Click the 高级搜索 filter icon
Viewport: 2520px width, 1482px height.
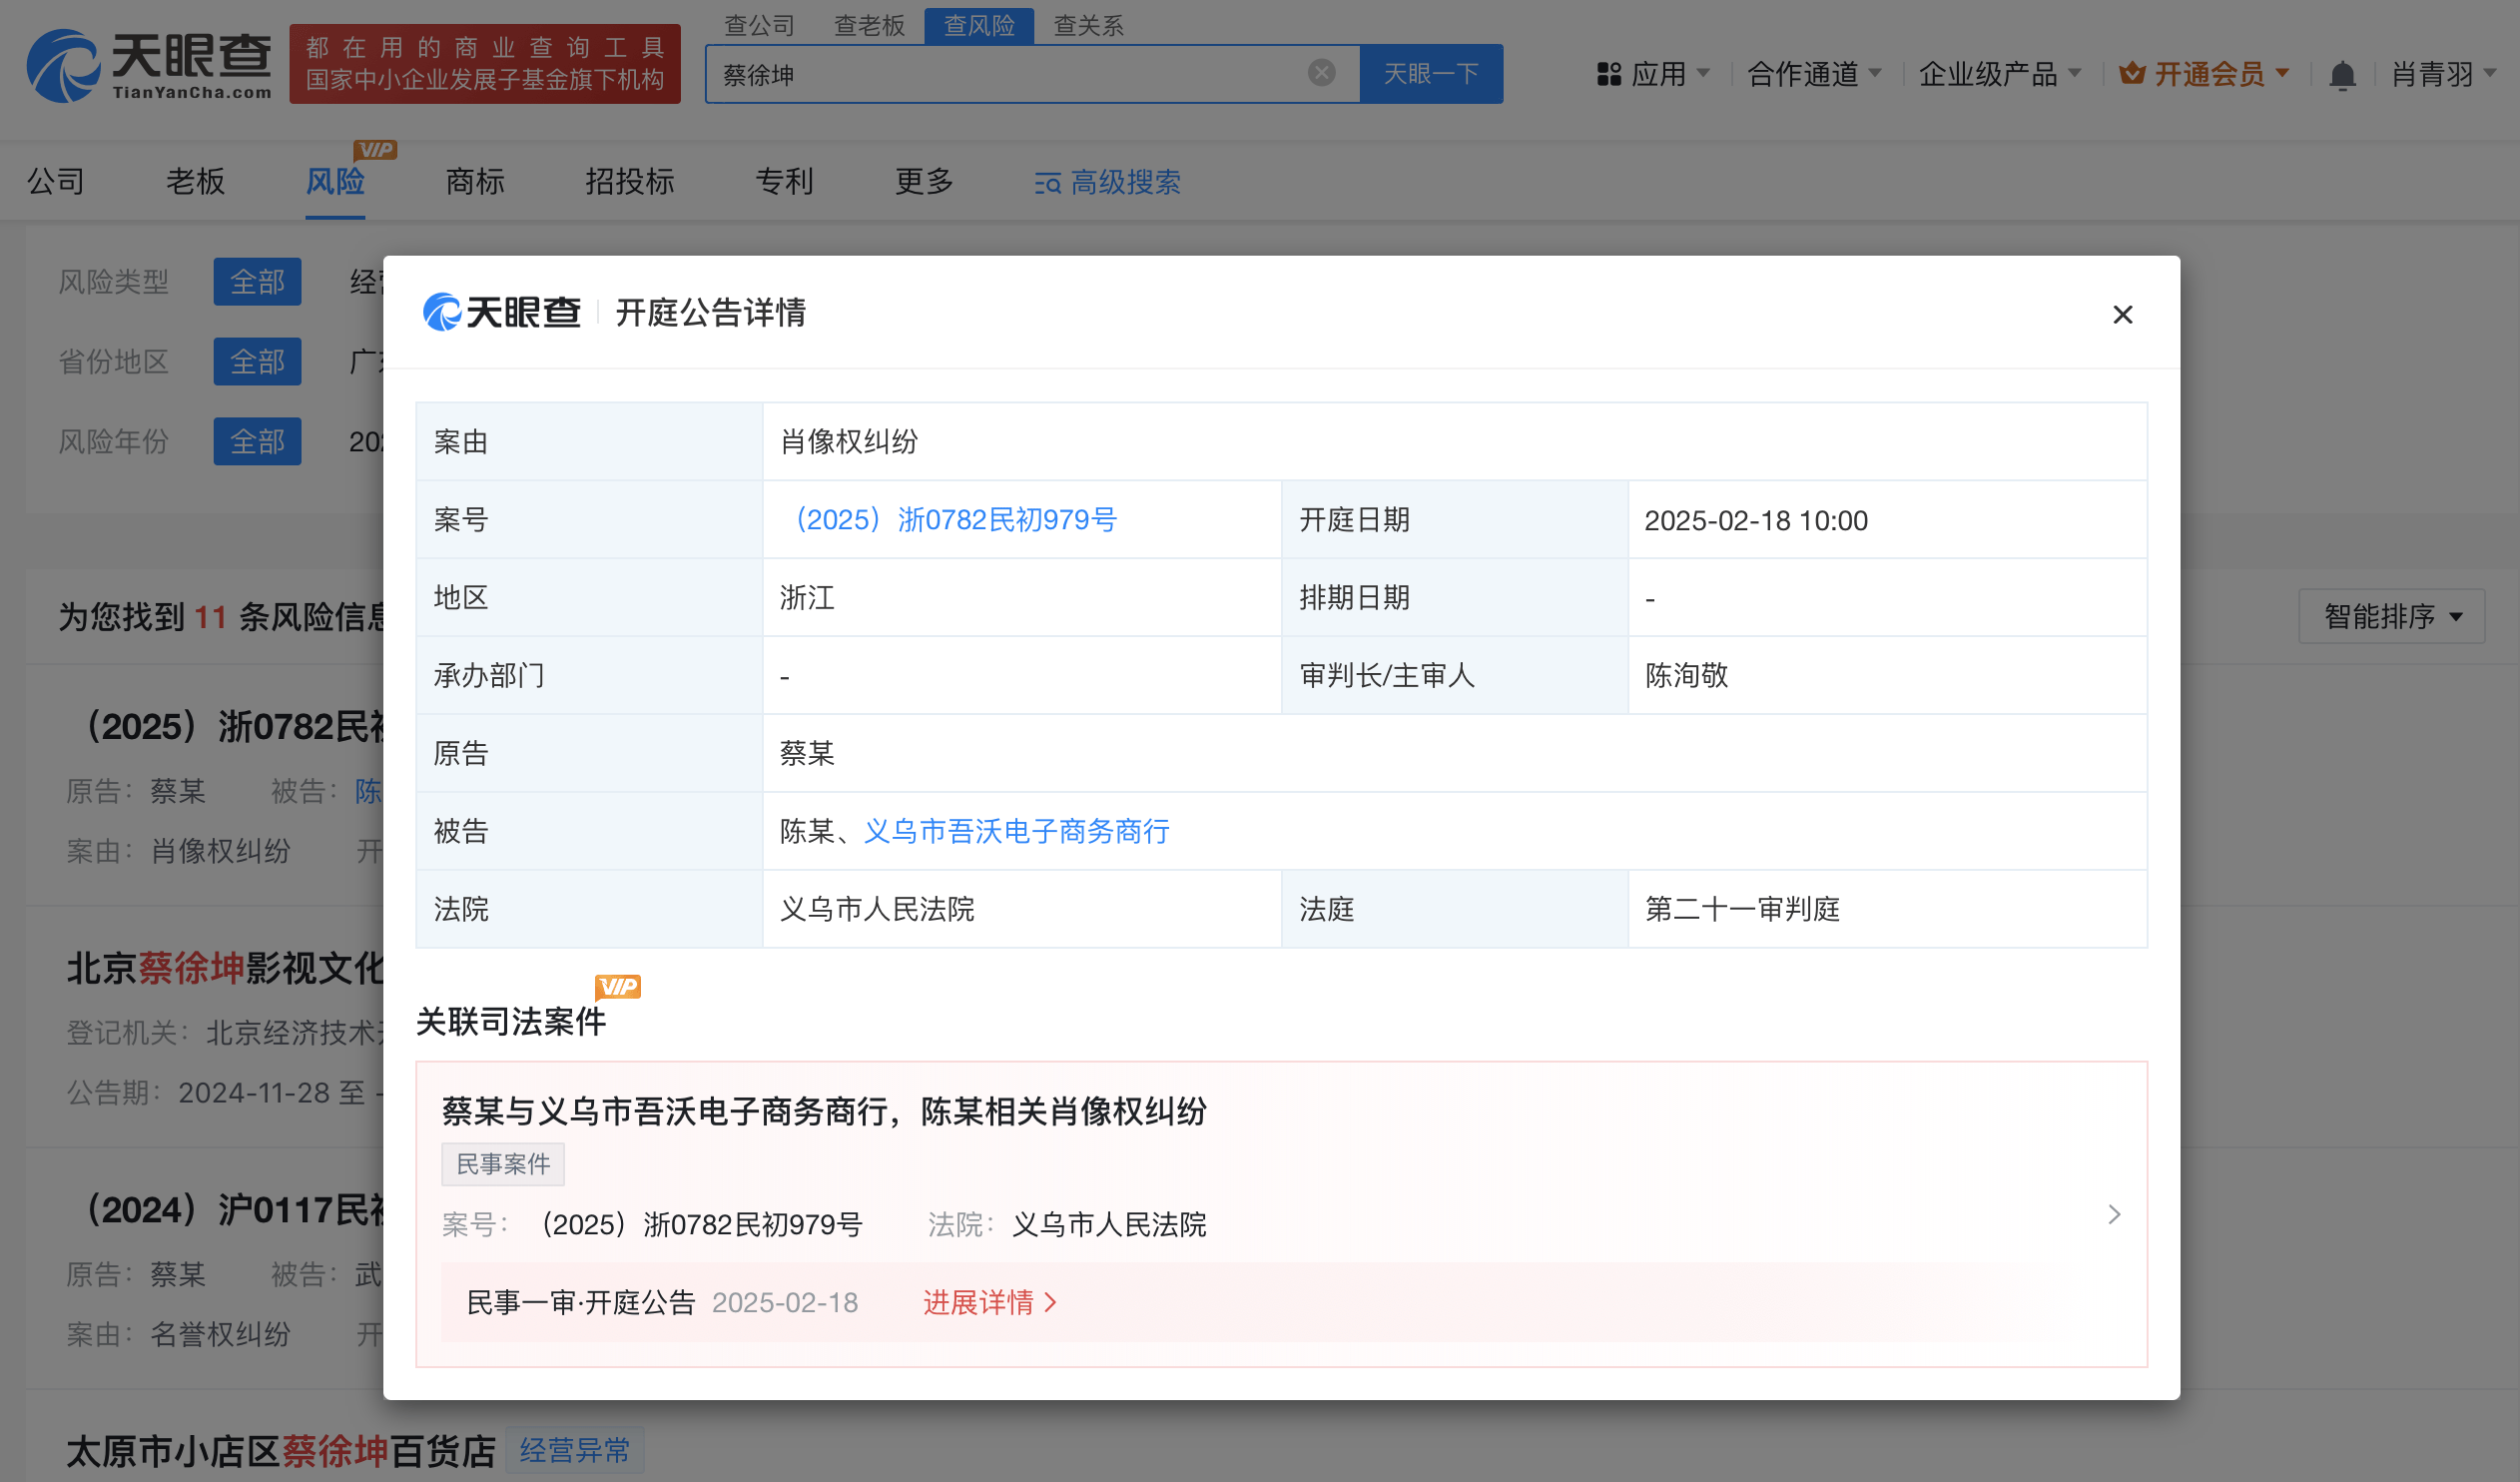pyautogui.click(x=1047, y=183)
